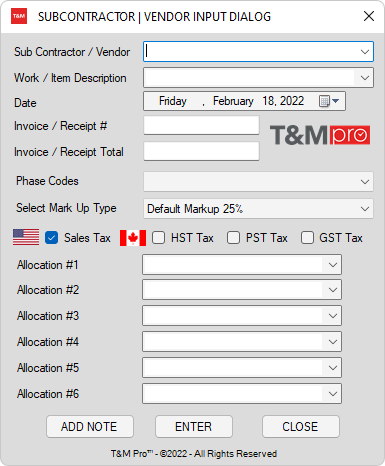The image size is (385, 466).
Task: Click the Invoice / Receipt # input field
Action: [x=201, y=125]
